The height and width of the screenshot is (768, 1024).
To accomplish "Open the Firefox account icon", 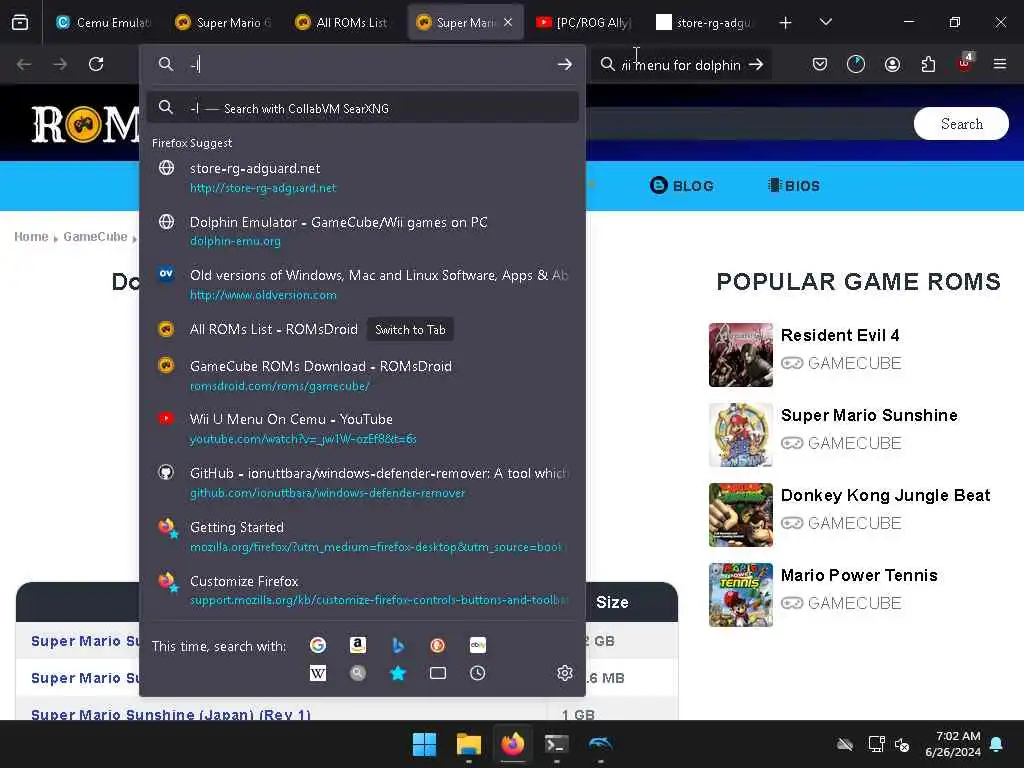I will (892, 64).
